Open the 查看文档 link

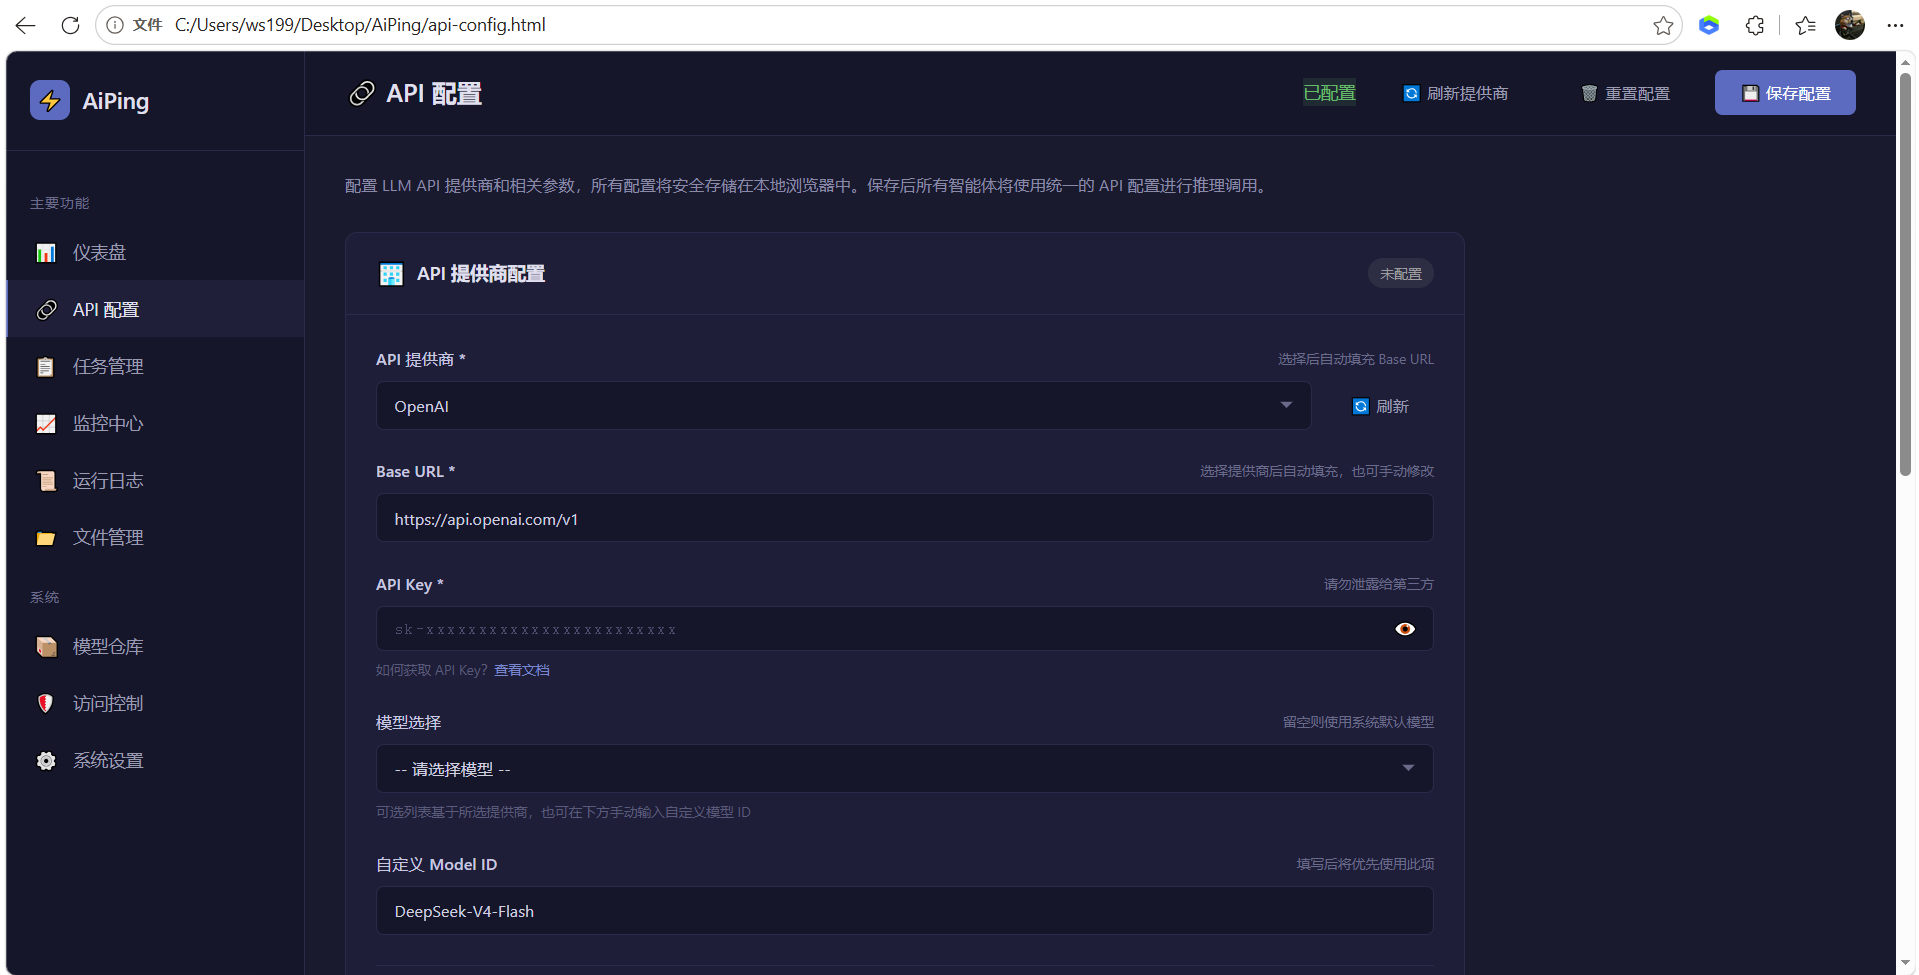pos(522,670)
